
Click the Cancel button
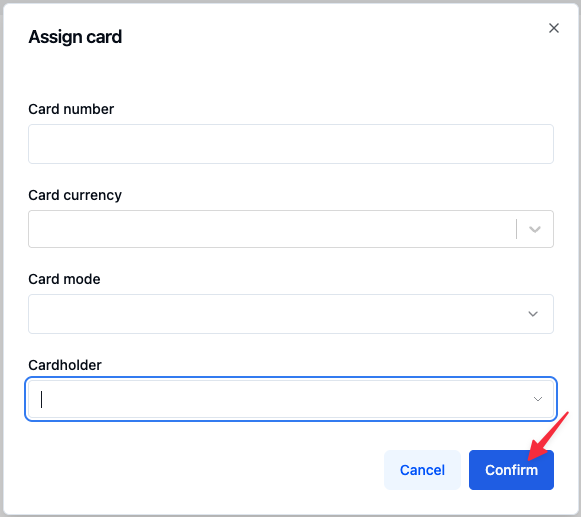[422, 470]
